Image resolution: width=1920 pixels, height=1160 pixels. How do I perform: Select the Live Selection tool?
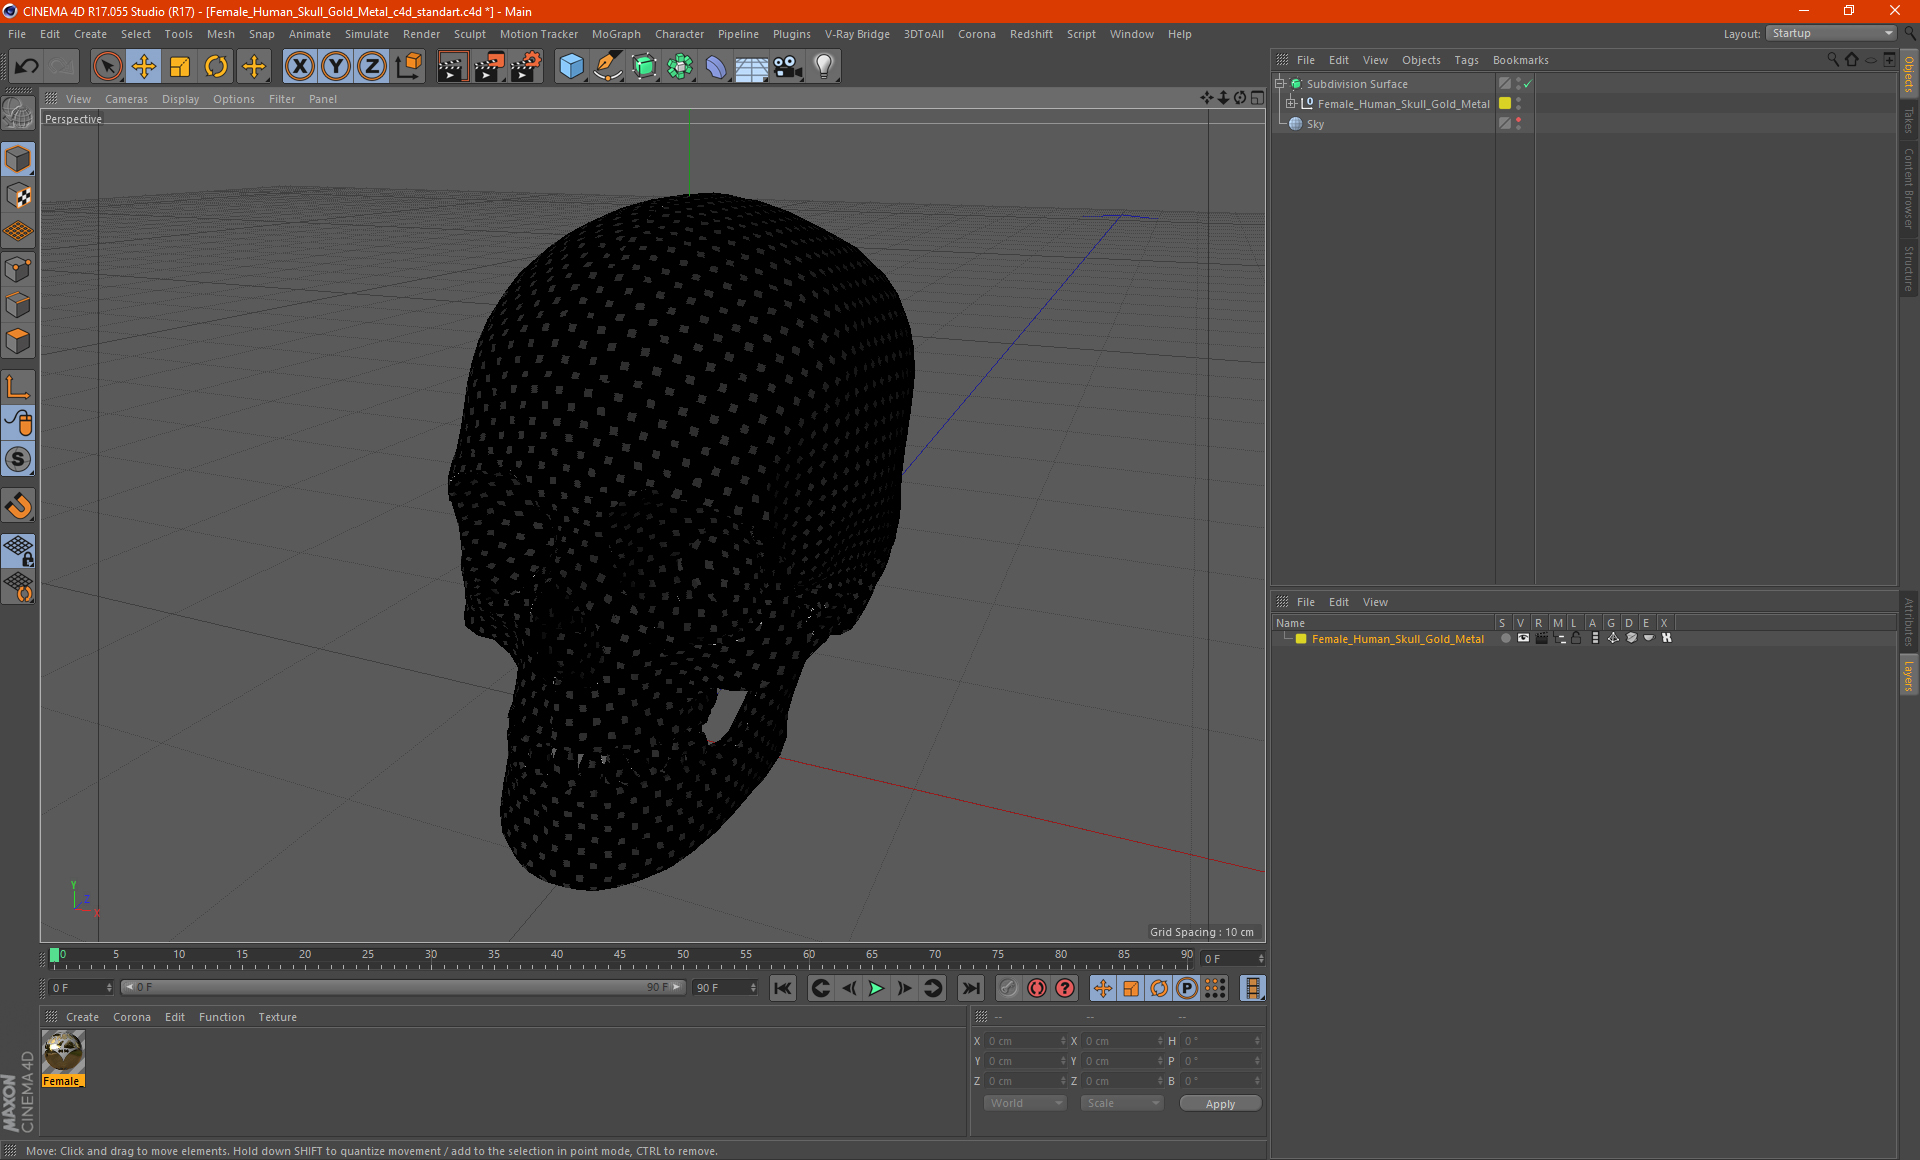pos(107,67)
